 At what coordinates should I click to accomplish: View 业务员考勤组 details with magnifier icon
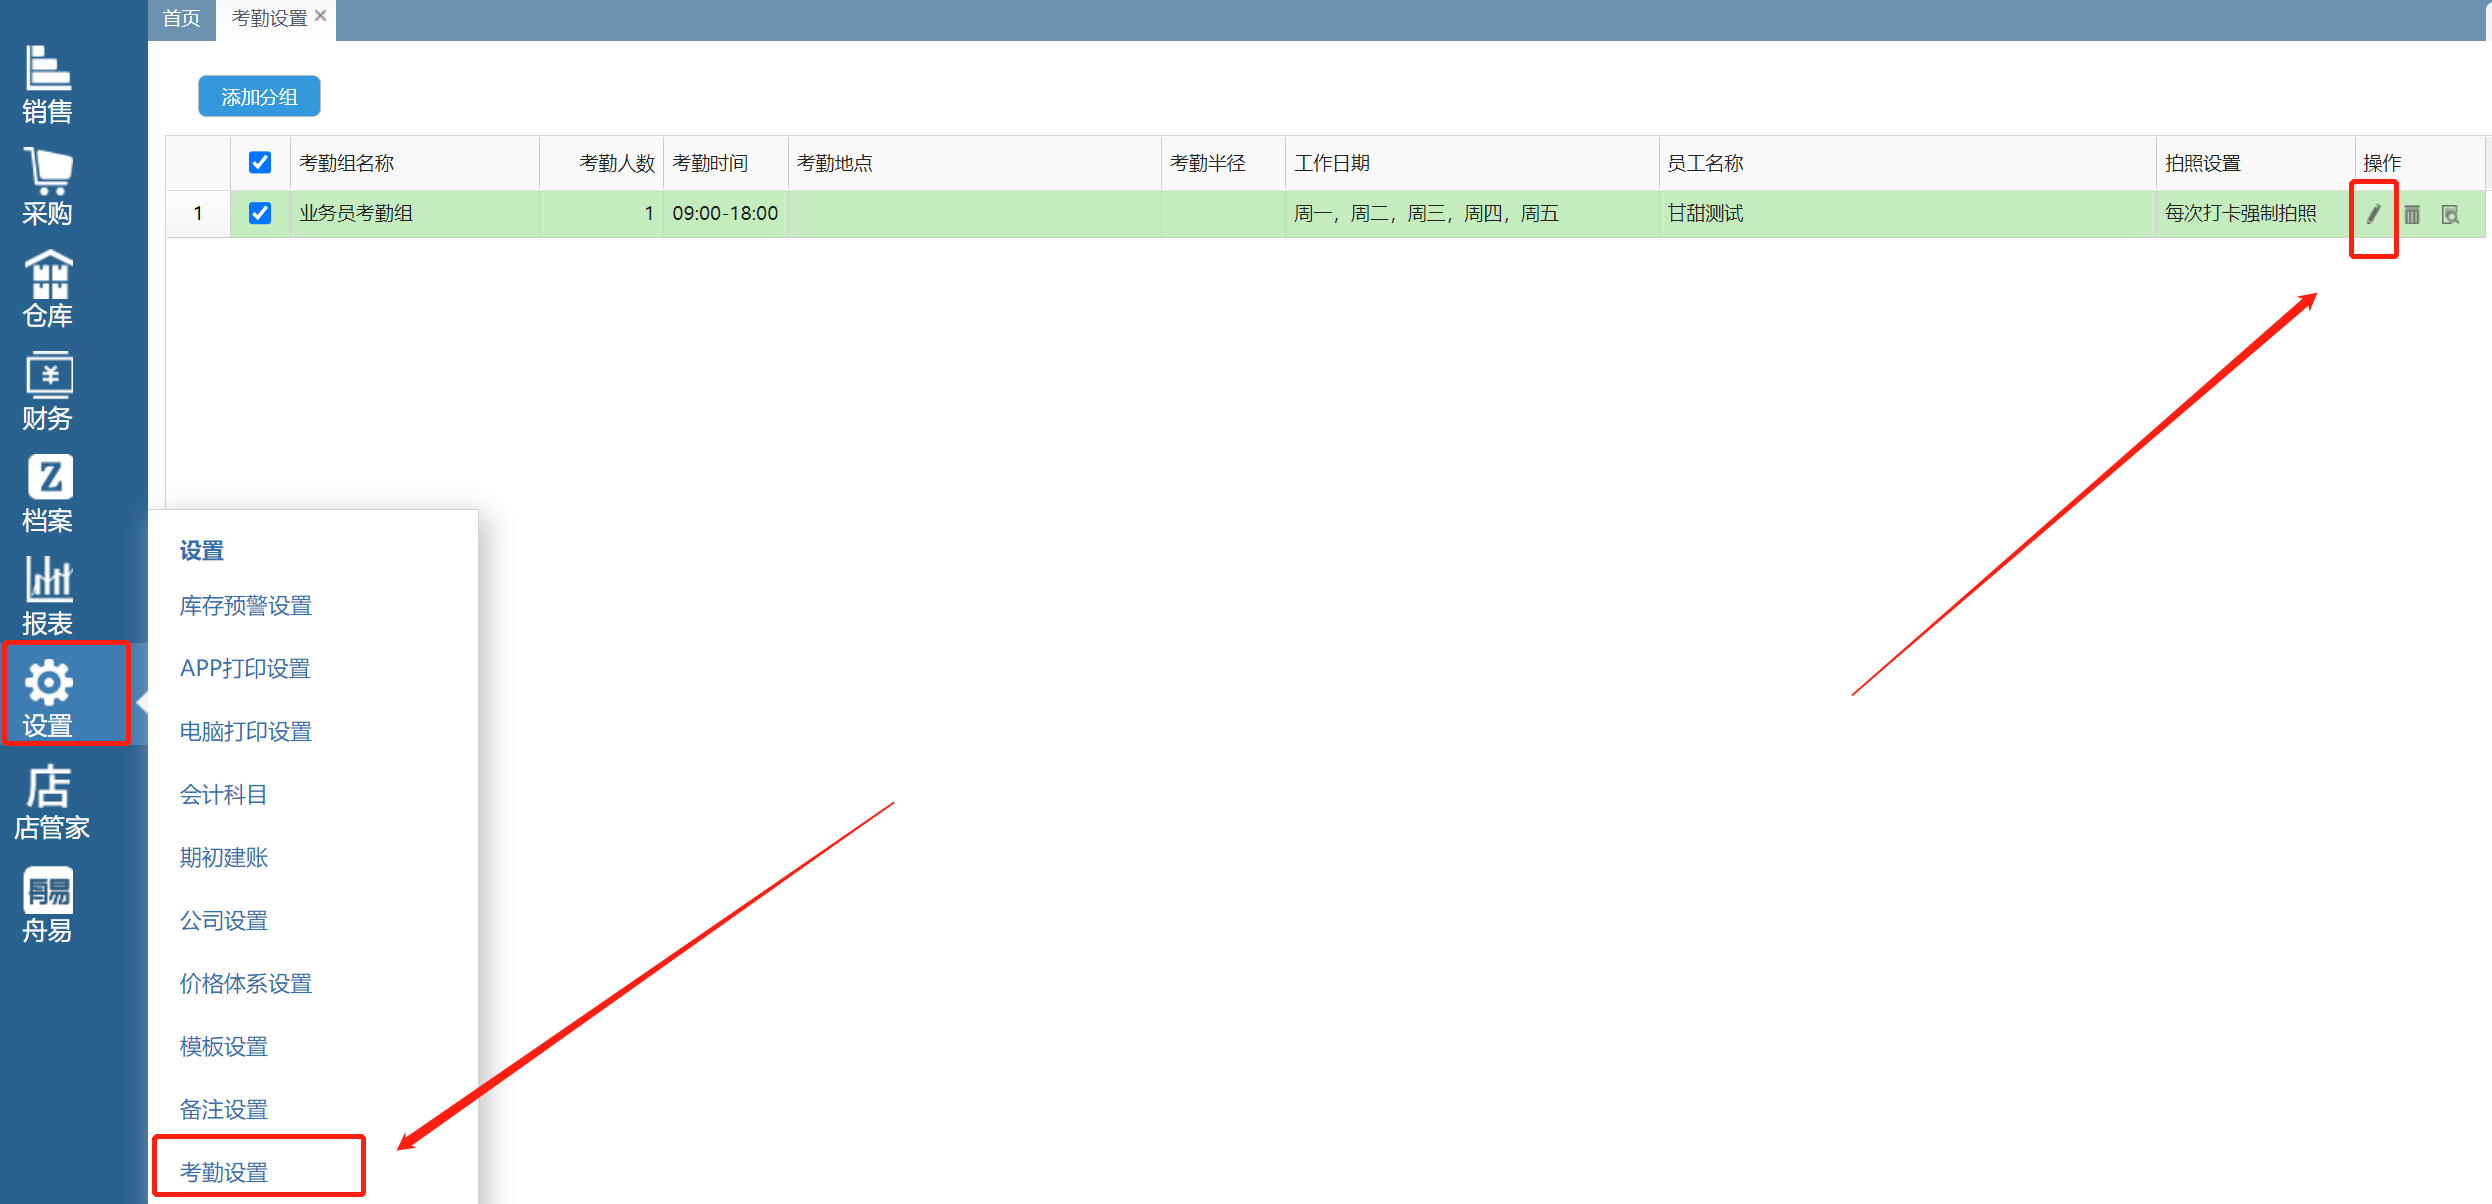2450,214
